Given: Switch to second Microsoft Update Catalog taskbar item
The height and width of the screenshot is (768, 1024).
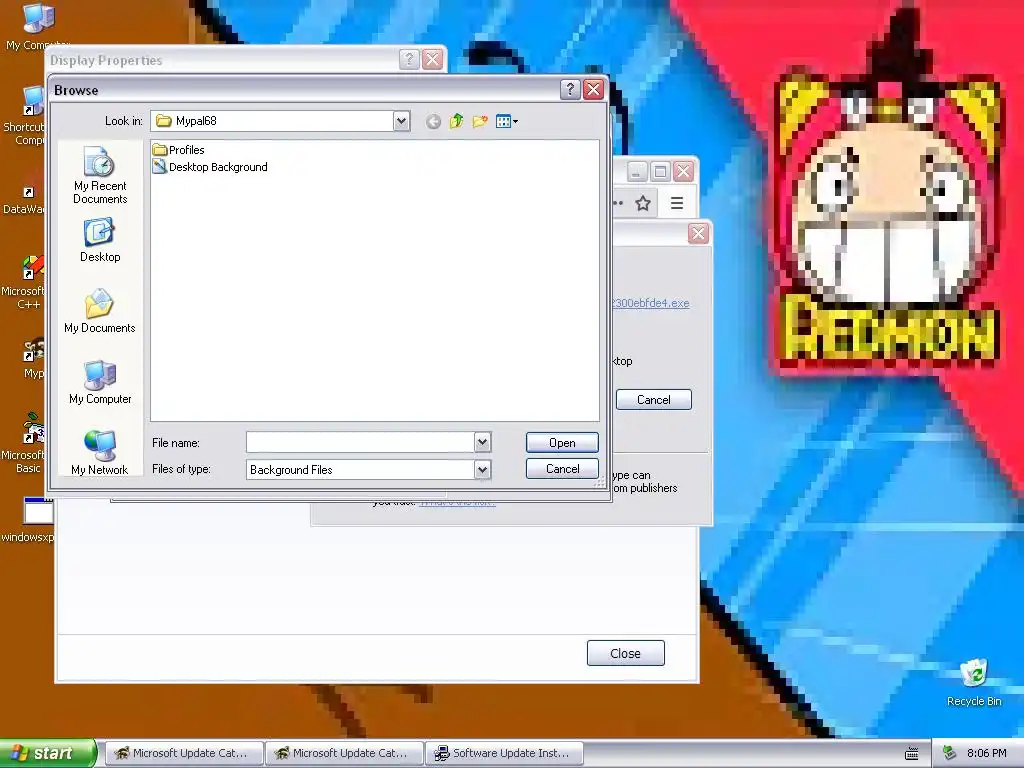Looking at the screenshot, I should (x=344, y=753).
